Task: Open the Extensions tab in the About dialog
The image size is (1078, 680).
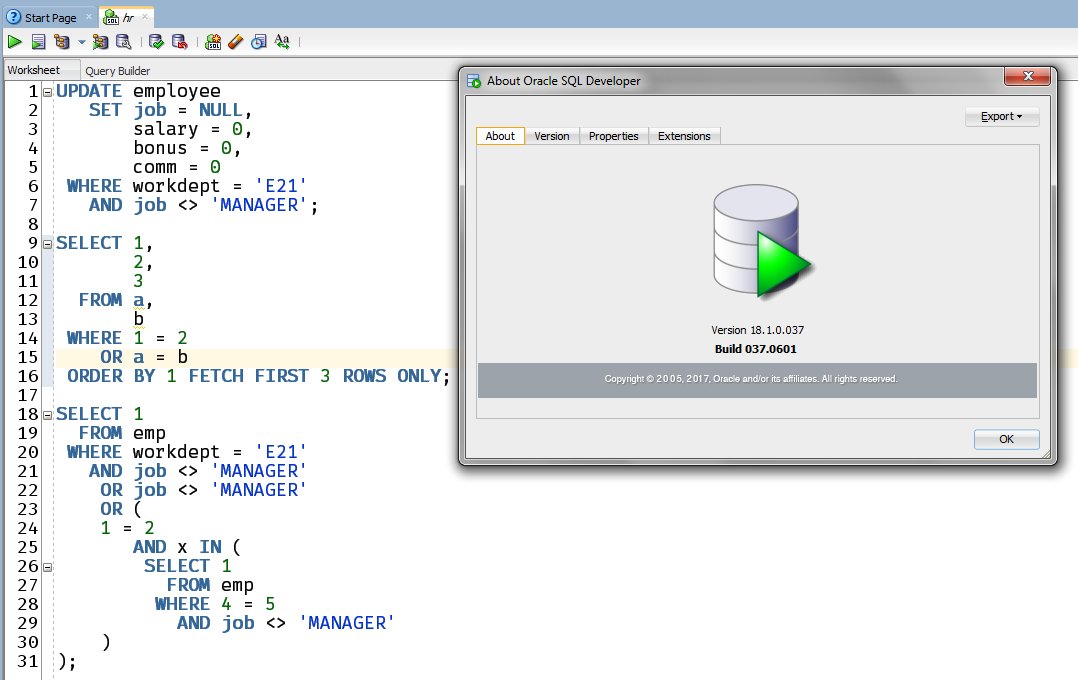Action: coord(684,136)
